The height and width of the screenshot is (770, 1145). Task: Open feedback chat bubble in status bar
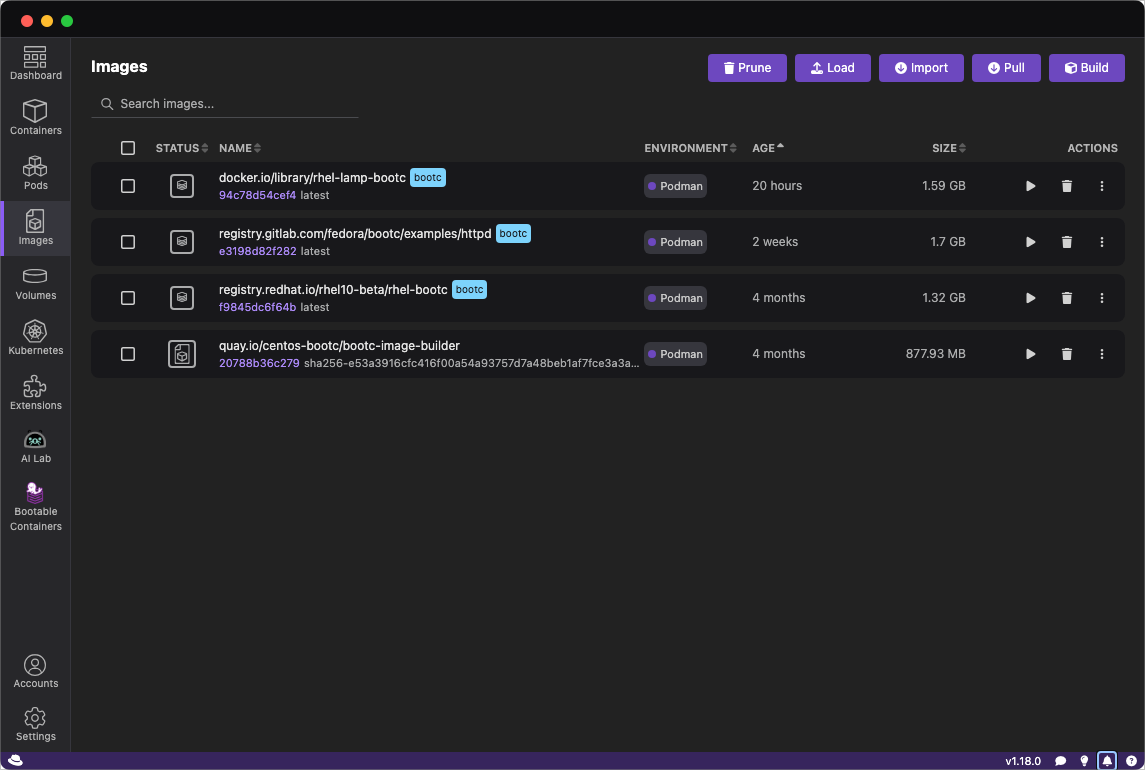point(1060,761)
